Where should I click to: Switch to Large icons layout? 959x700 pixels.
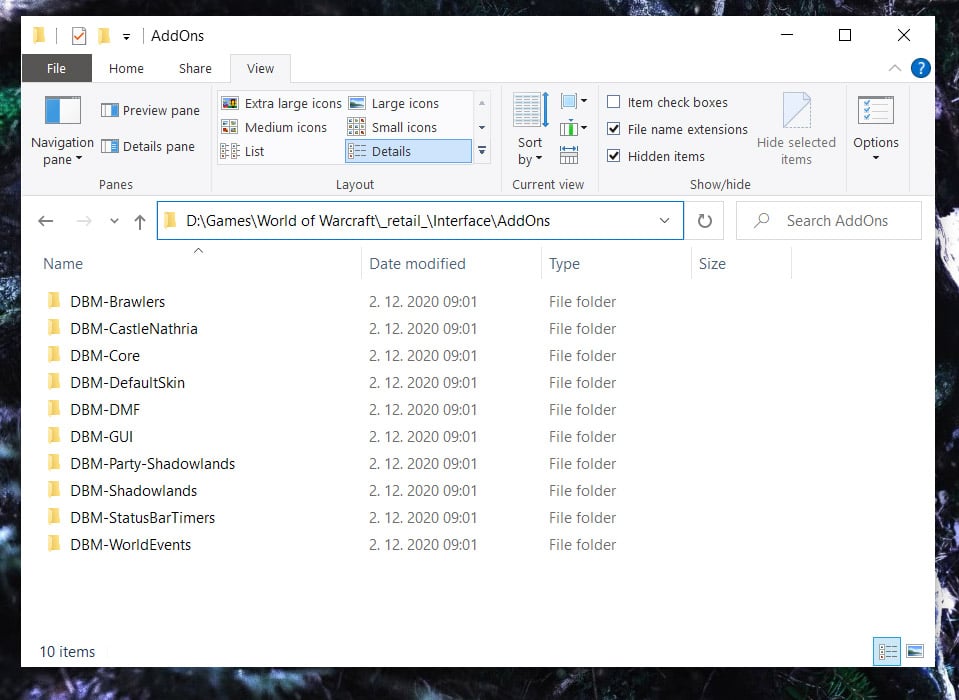(393, 103)
